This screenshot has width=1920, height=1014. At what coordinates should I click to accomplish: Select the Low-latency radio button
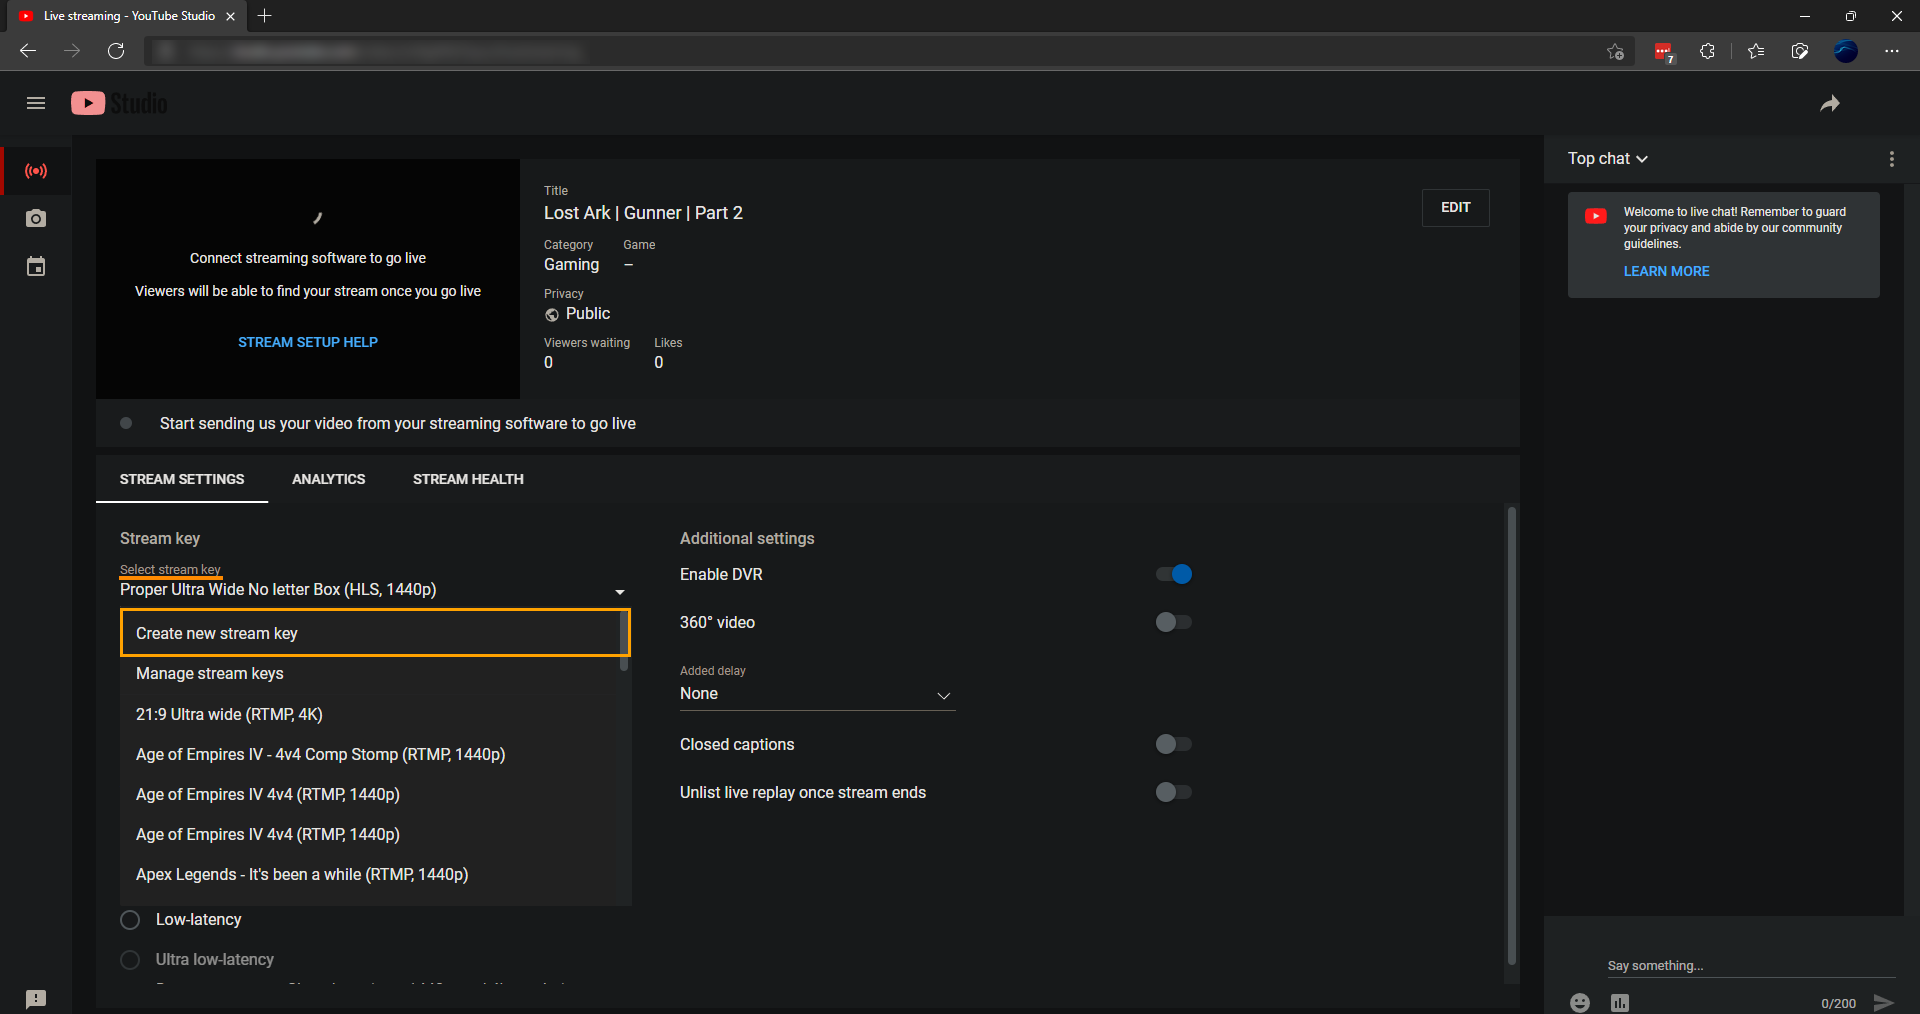click(x=130, y=920)
